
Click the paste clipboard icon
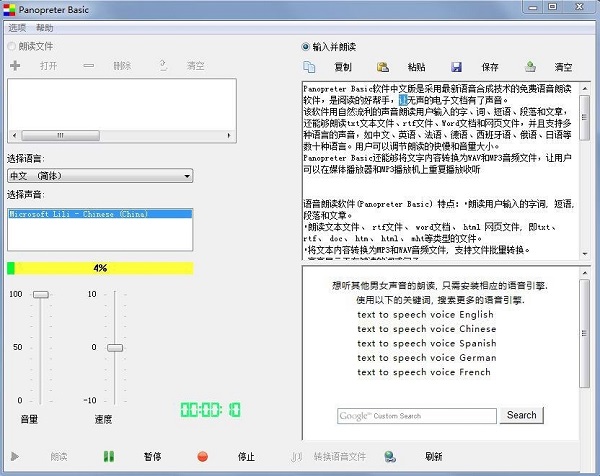point(383,67)
